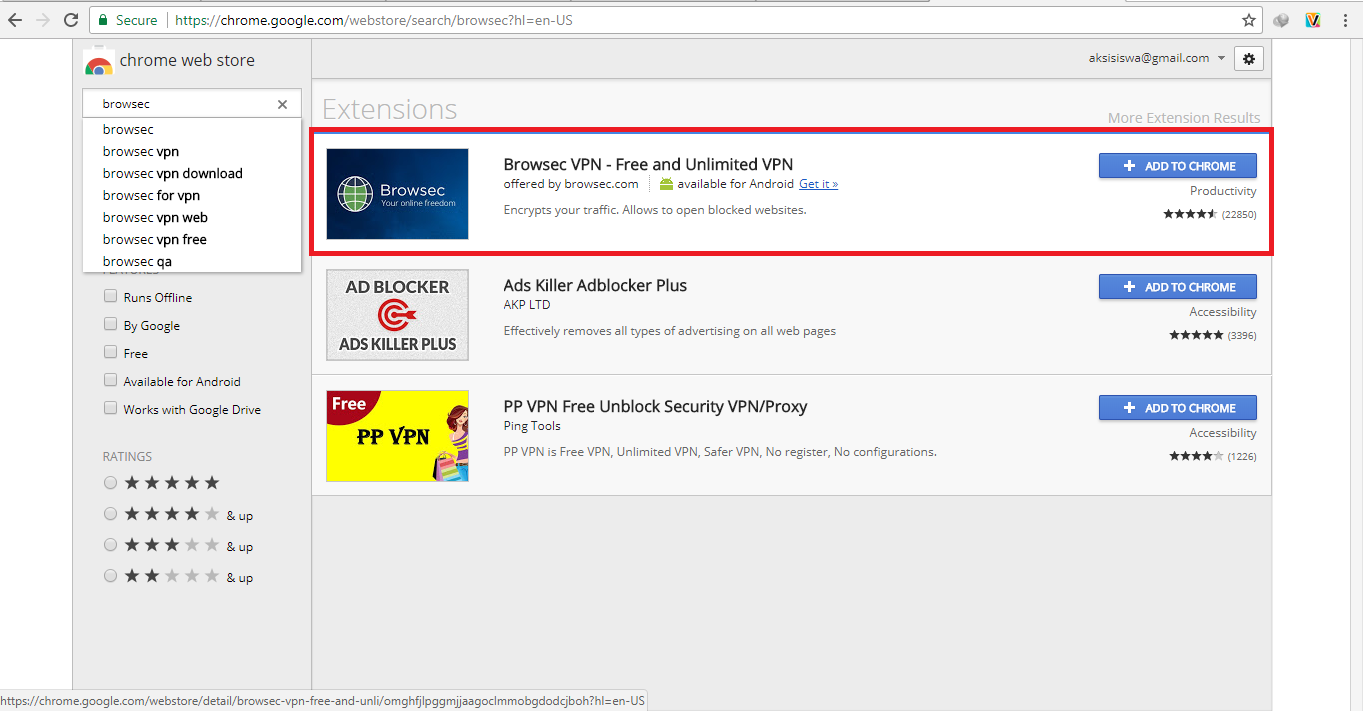Choose the 'browsec vpn download' suggestion

pos(192,173)
